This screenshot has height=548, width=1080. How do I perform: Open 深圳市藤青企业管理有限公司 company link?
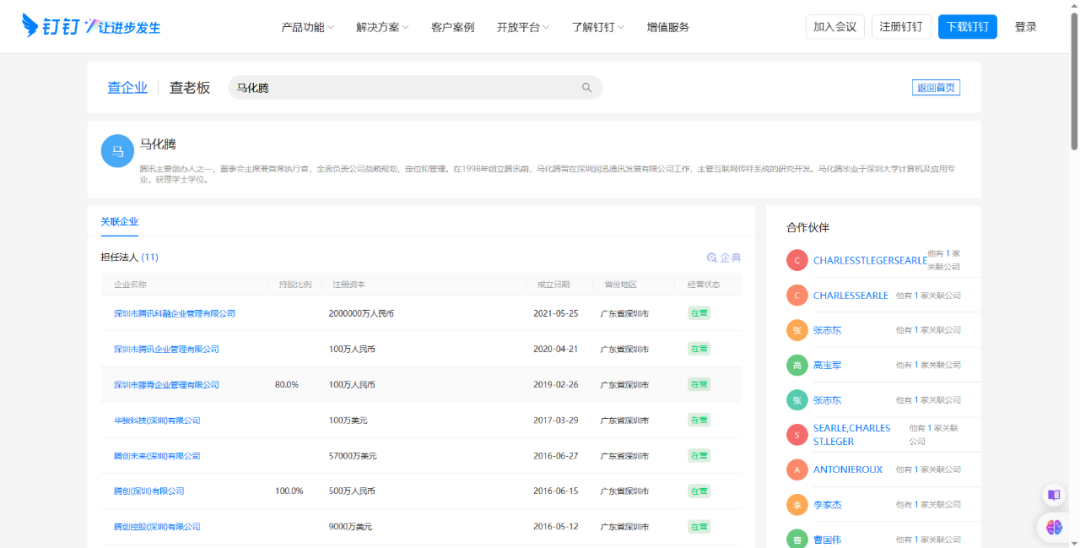coord(166,385)
